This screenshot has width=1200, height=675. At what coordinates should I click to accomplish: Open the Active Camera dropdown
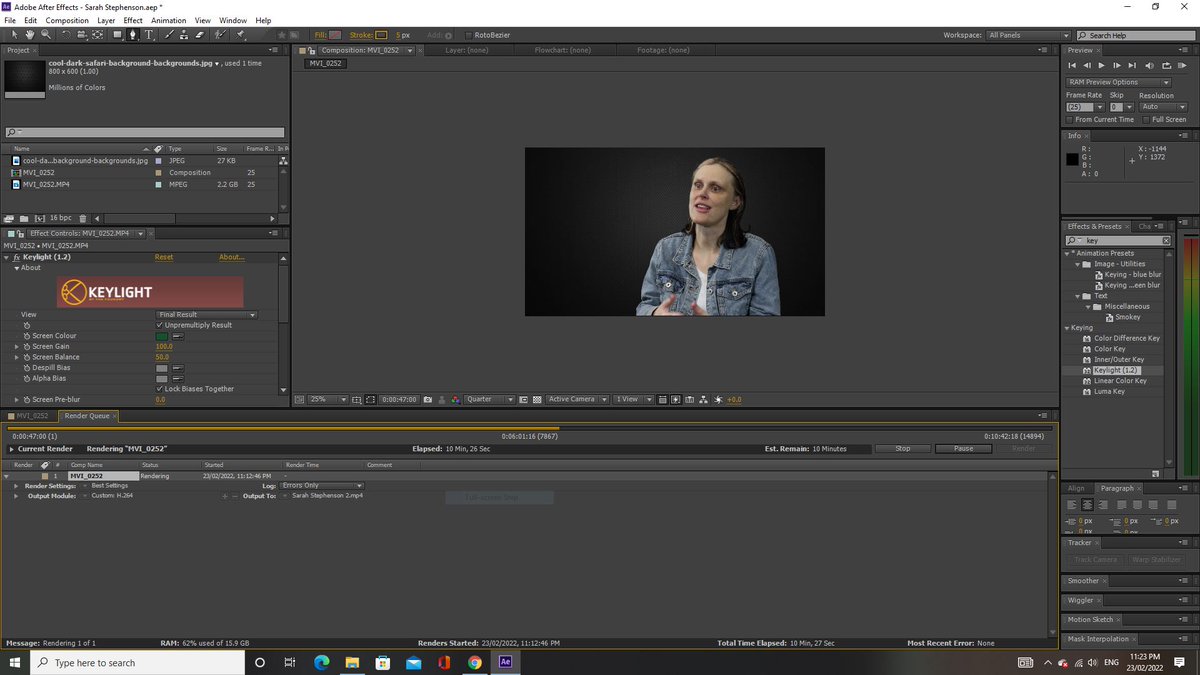577,399
